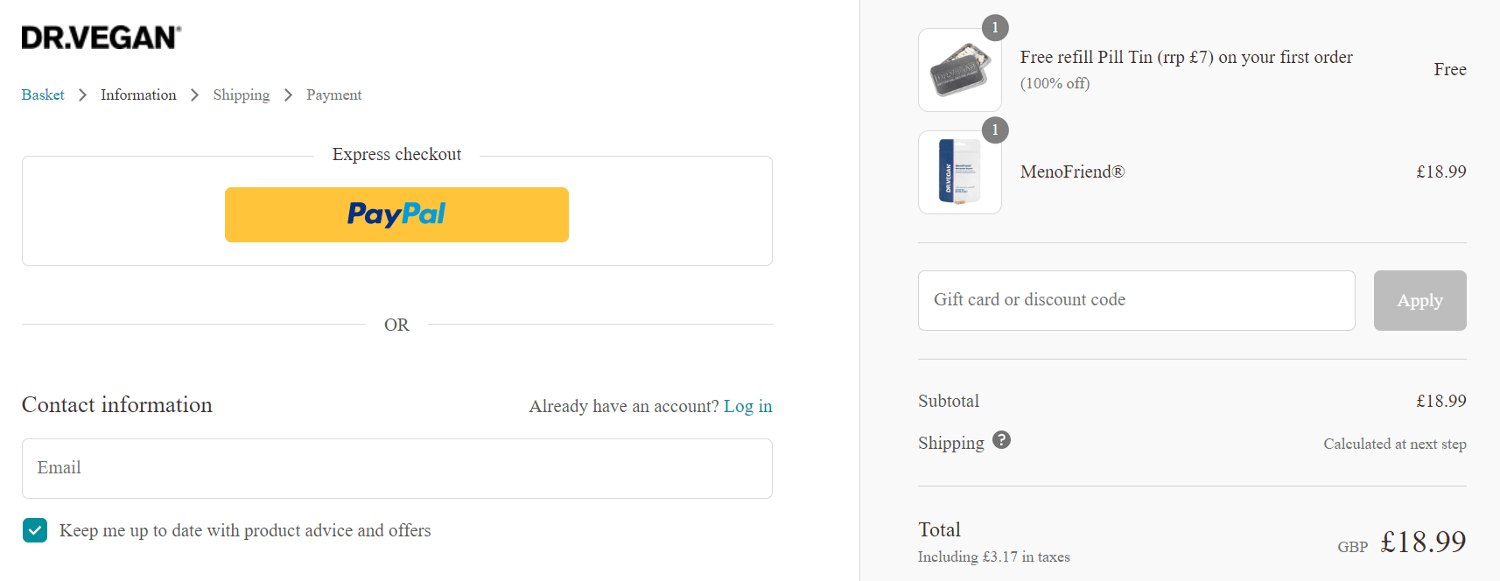Click the Pill Tin quantity badge
Screen dimensions: 1500x581
pyautogui.click(x=995, y=27)
